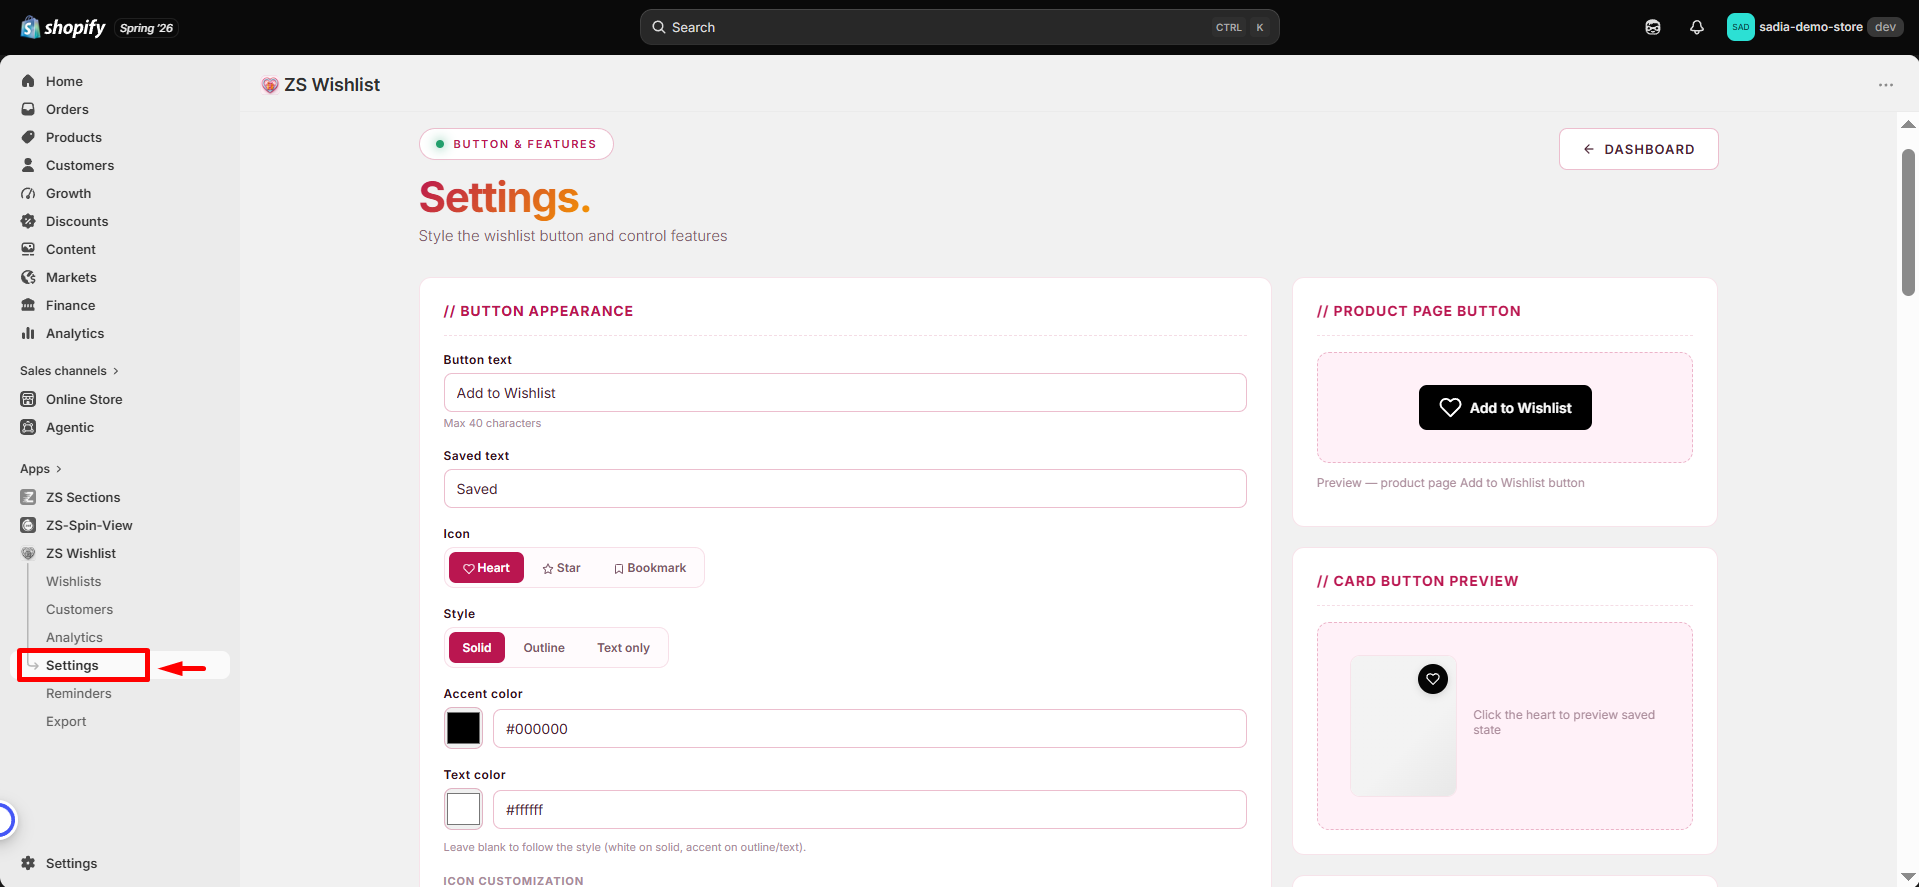Open Export under ZS Wishlist
Viewport: 1919px width, 887px height.
(66, 721)
